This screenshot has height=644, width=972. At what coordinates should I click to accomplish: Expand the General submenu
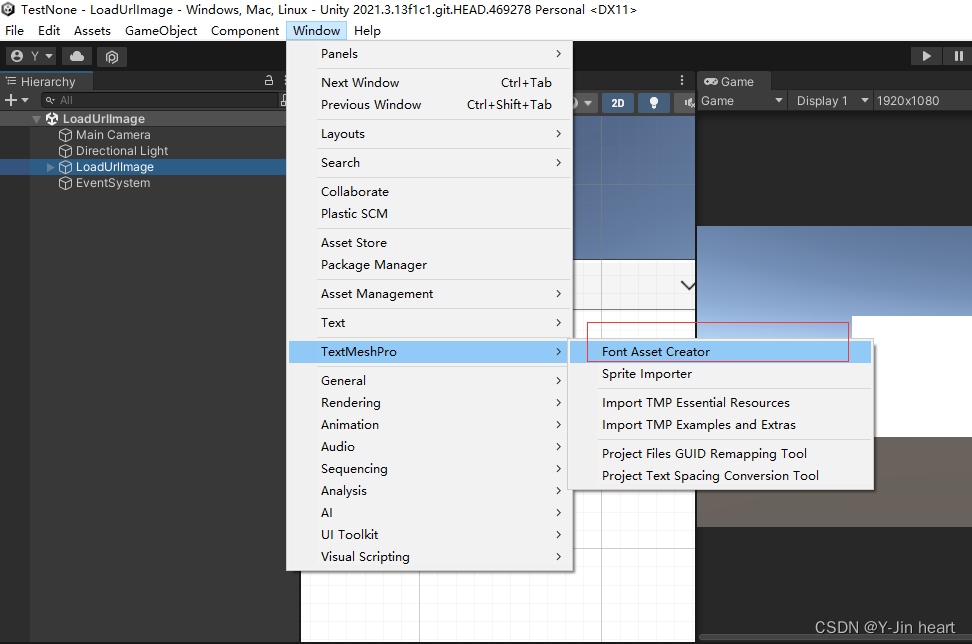coord(429,381)
